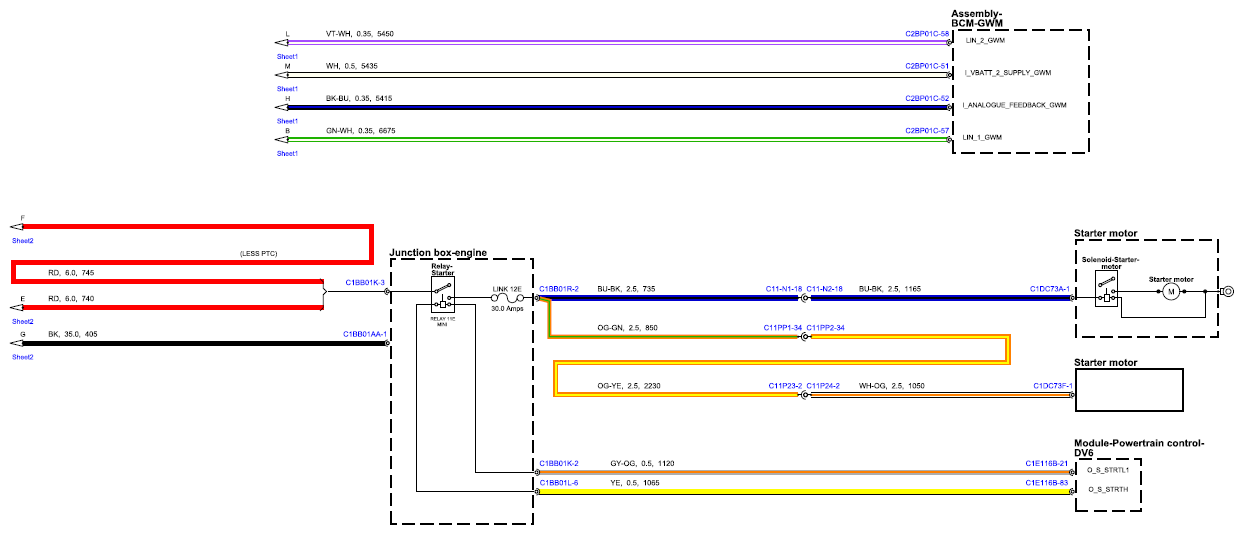Screen dimensions: 1243x534
Task: Click wire label BK, 35.0, 405
Action: click(73, 334)
